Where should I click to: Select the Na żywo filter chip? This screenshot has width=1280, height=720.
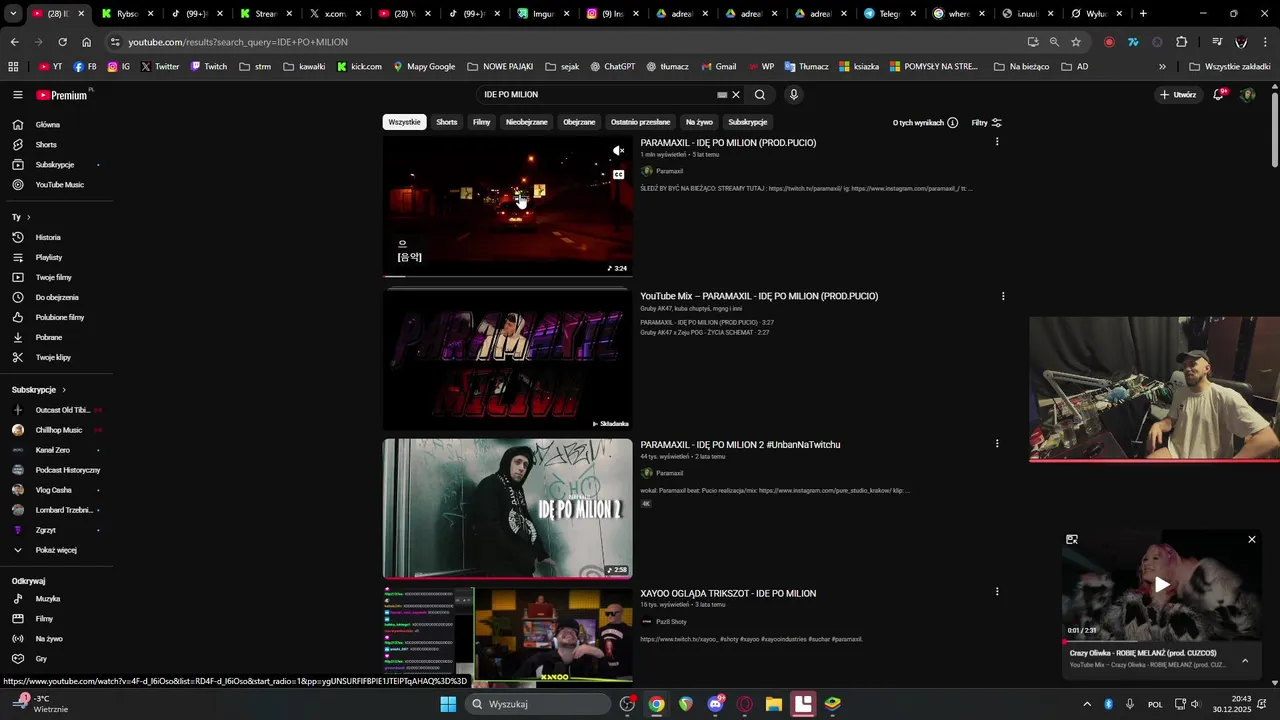(699, 122)
